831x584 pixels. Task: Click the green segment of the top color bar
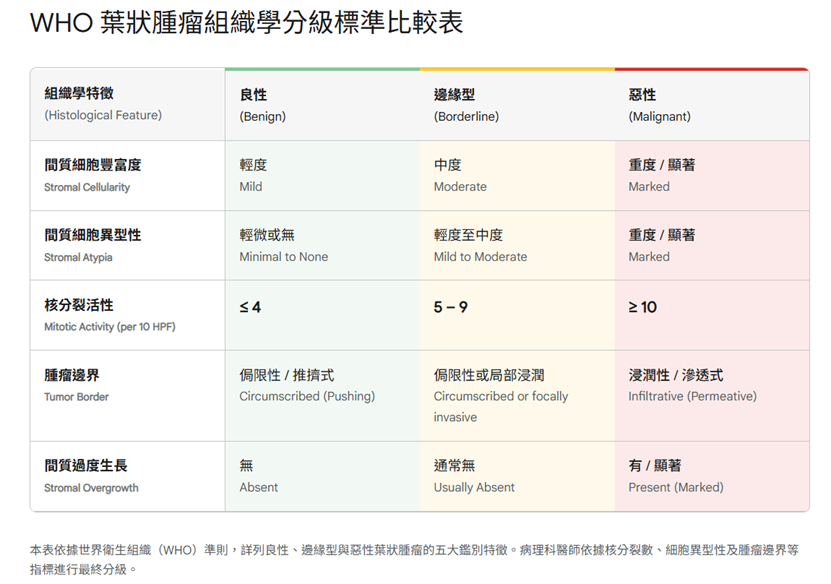[x=320, y=70]
